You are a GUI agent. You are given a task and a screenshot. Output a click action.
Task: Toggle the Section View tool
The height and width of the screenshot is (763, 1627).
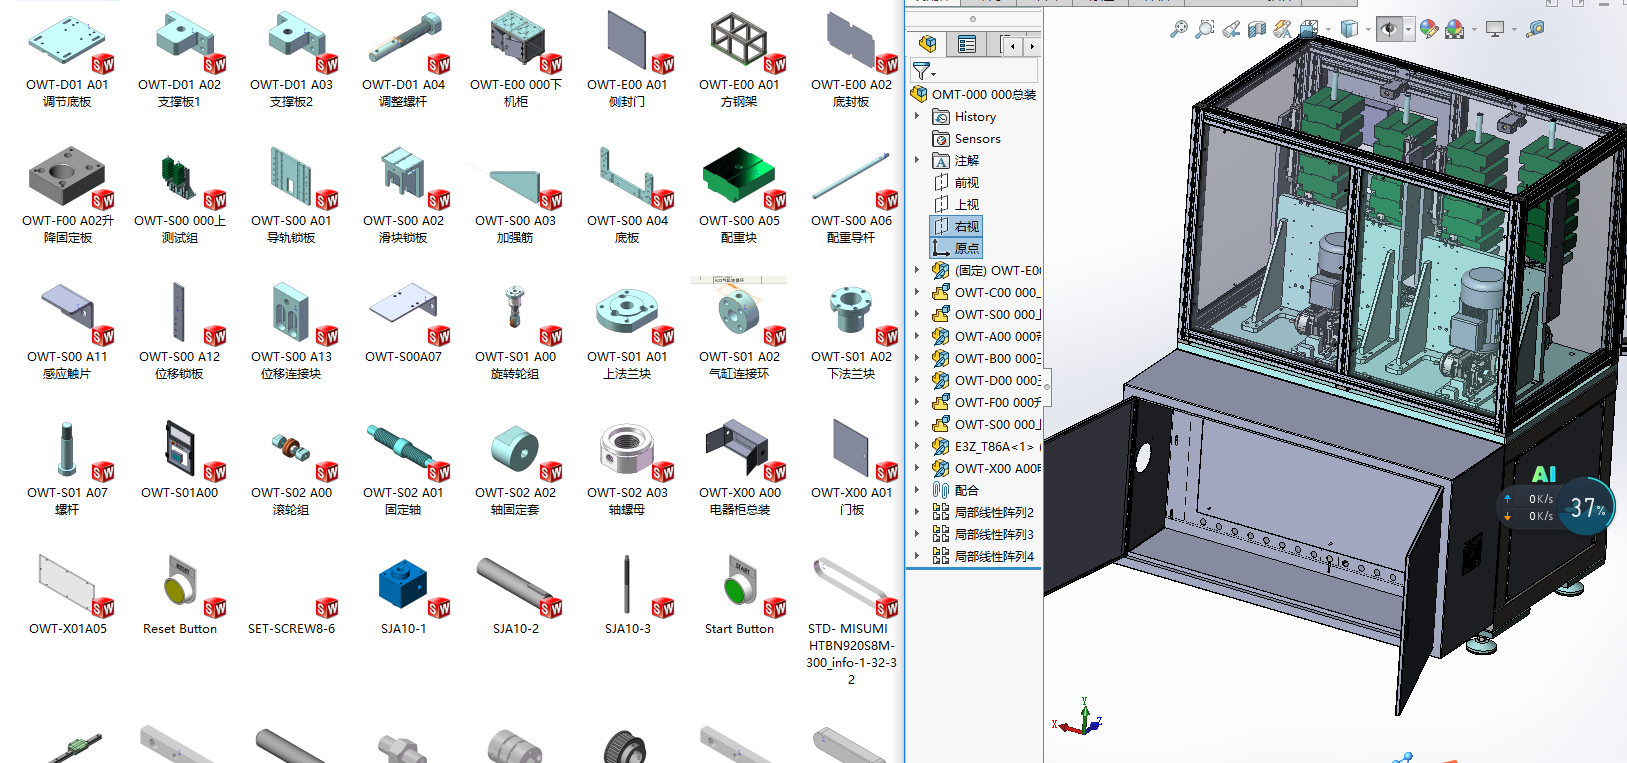tap(1257, 29)
